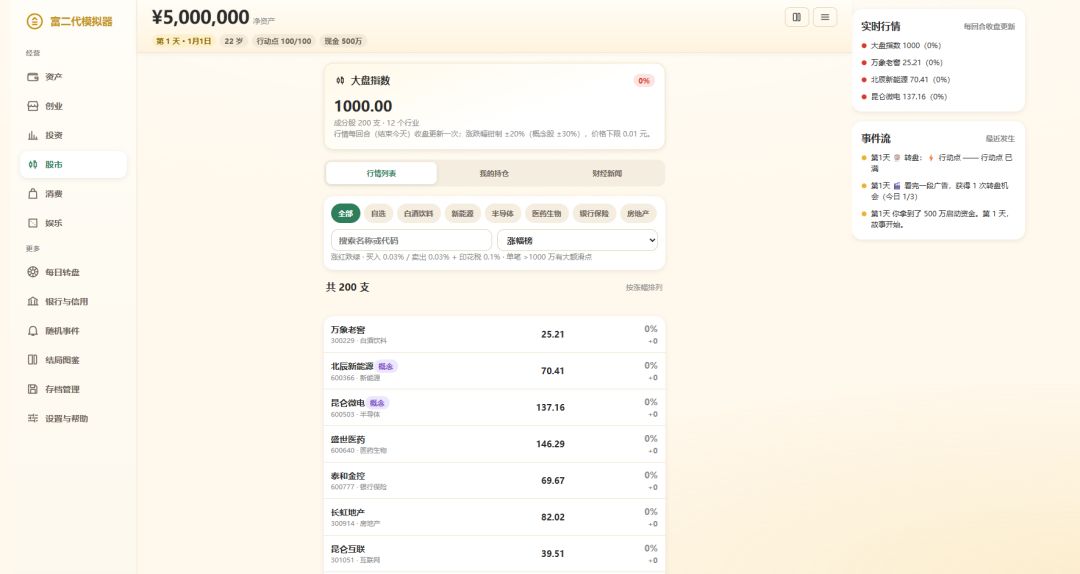Select 股市 candlestick icon in the sidebar
The width and height of the screenshot is (1080, 574).
pyautogui.click(x=32, y=165)
